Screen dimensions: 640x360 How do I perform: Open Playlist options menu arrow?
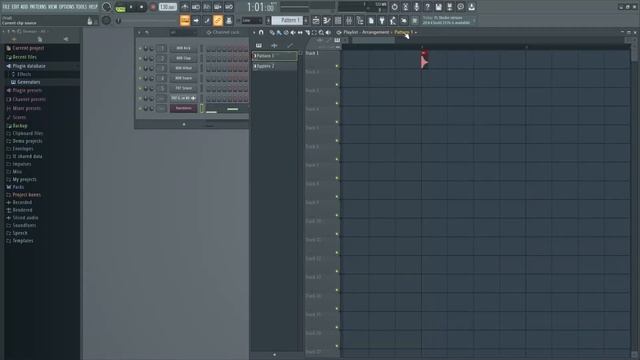point(254,32)
